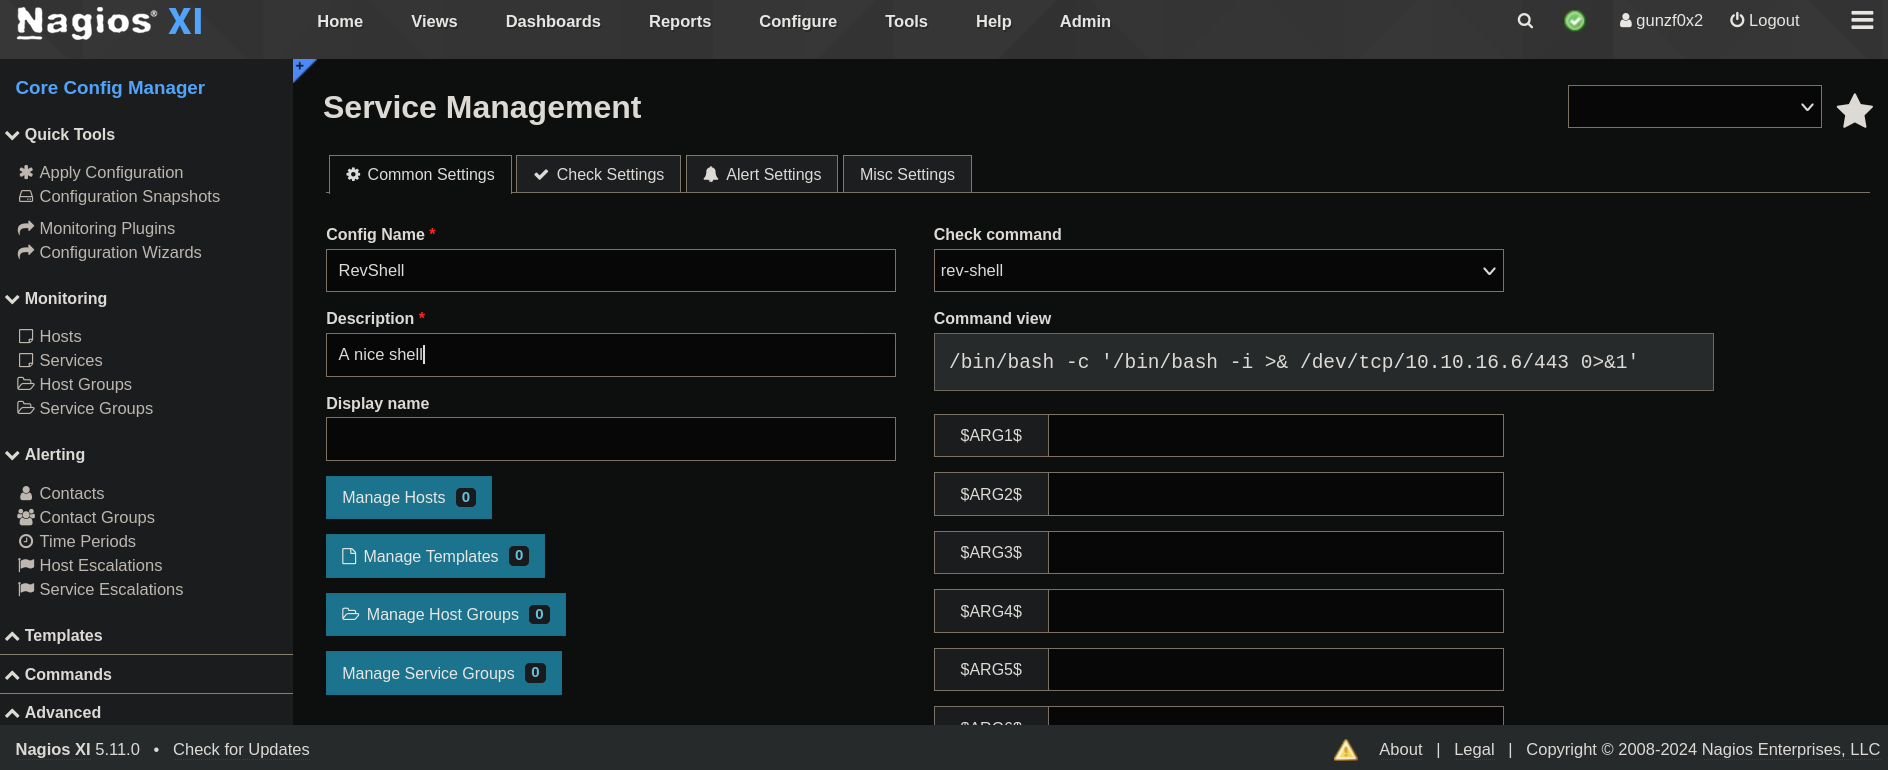
Task: Click the Manage Service Groups button
Action: click(444, 673)
